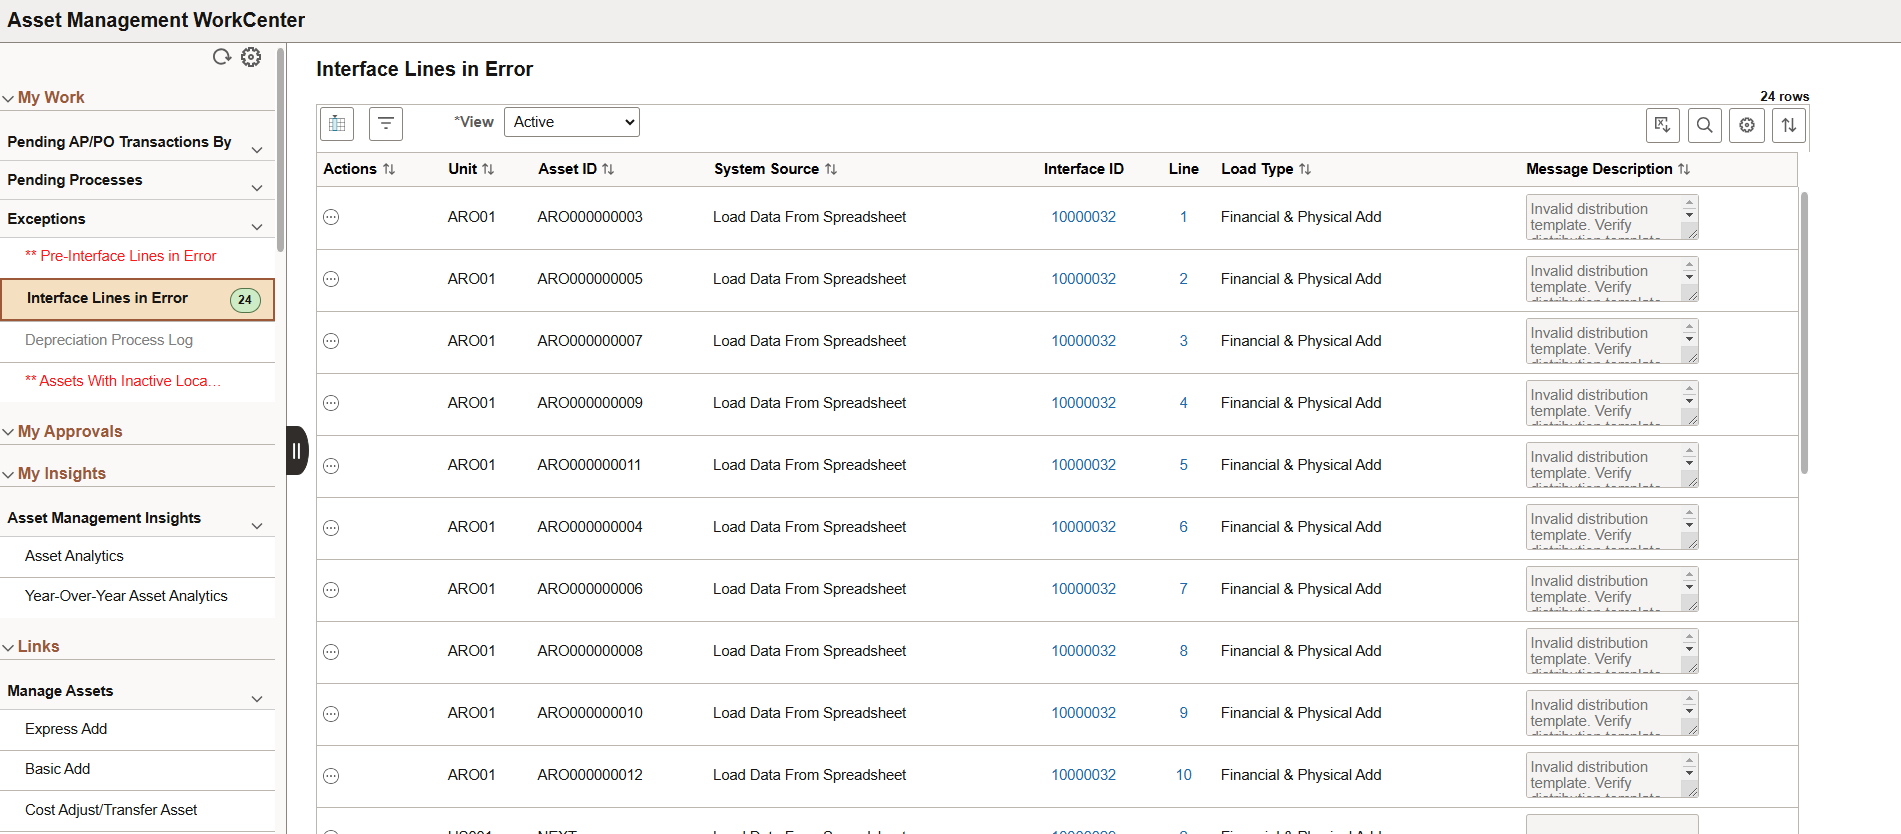The width and height of the screenshot is (1901, 834).
Task: Open actions menu for ARO000000008 row
Action: (x=331, y=651)
